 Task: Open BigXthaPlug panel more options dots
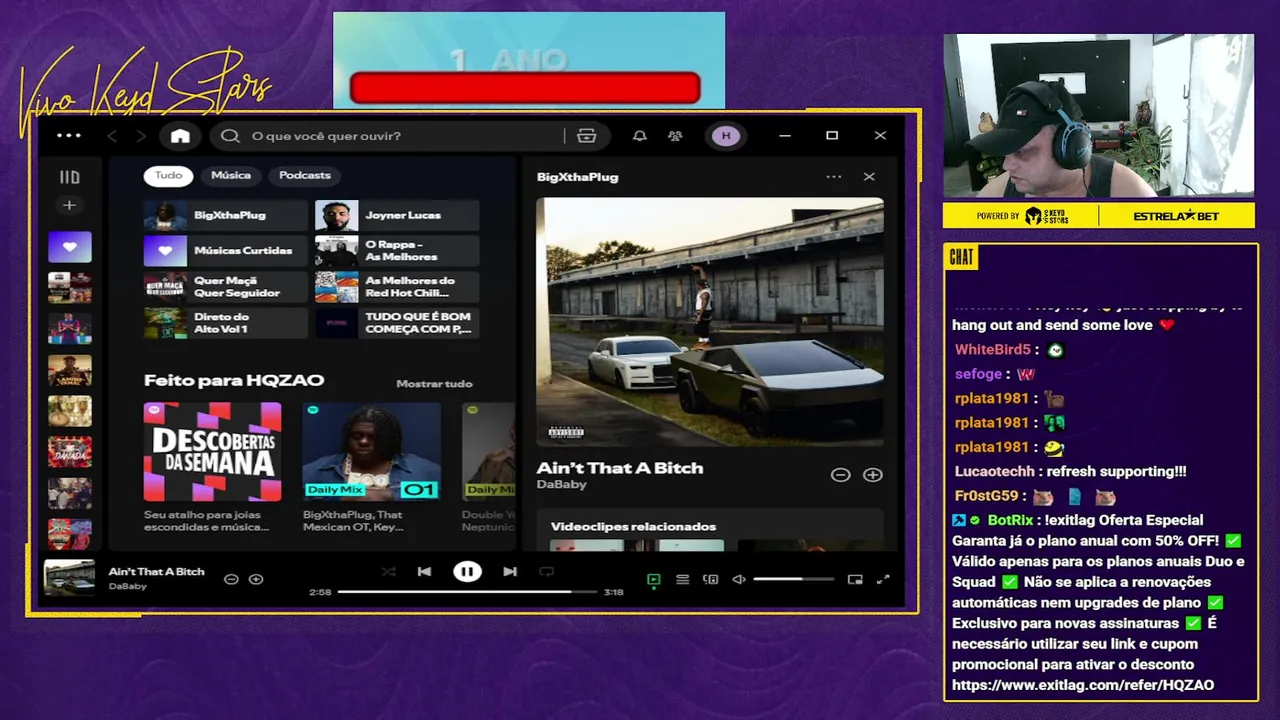point(834,177)
